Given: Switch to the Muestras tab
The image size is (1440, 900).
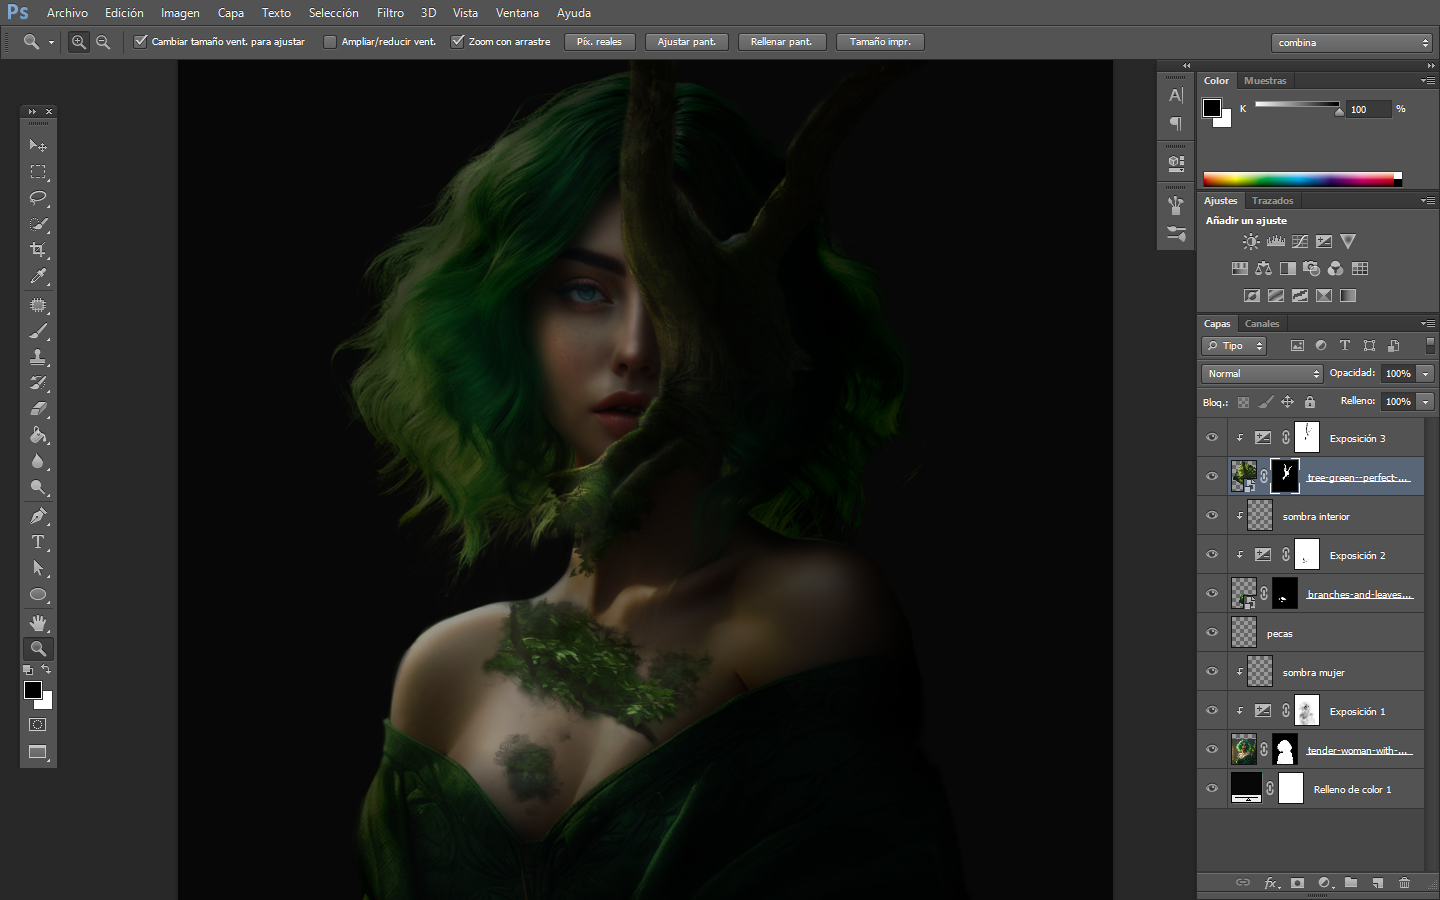Looking at the screenshot, I should pyautogui.click(x=1265, y=81).
